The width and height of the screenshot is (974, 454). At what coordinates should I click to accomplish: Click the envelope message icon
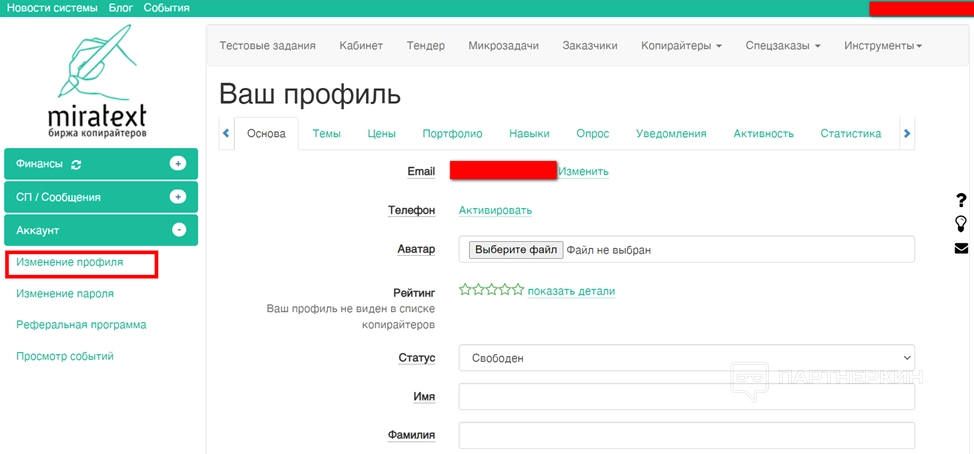coord(961,248)
